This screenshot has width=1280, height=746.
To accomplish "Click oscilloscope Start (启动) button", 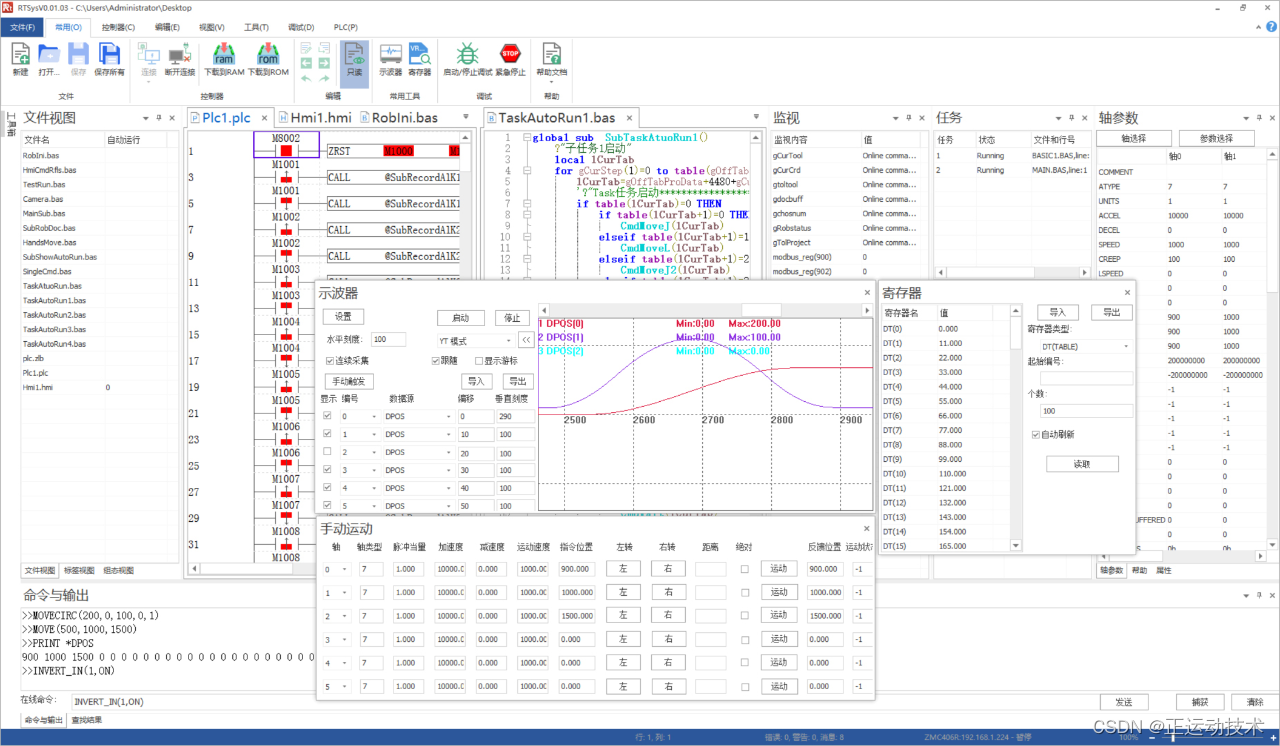I will click(461, 318).
